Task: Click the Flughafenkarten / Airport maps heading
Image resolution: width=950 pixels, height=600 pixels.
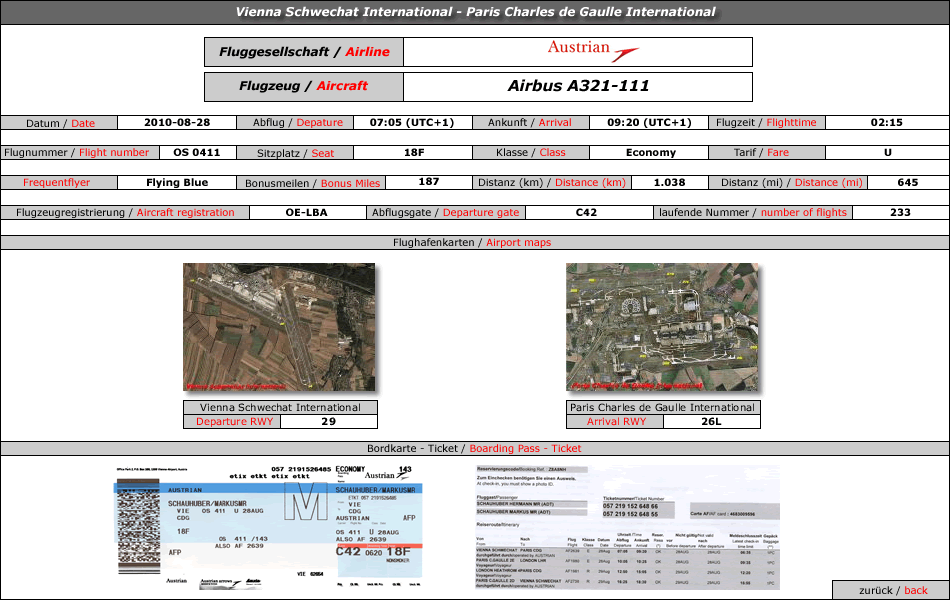Action: click(x=472, y=242)
